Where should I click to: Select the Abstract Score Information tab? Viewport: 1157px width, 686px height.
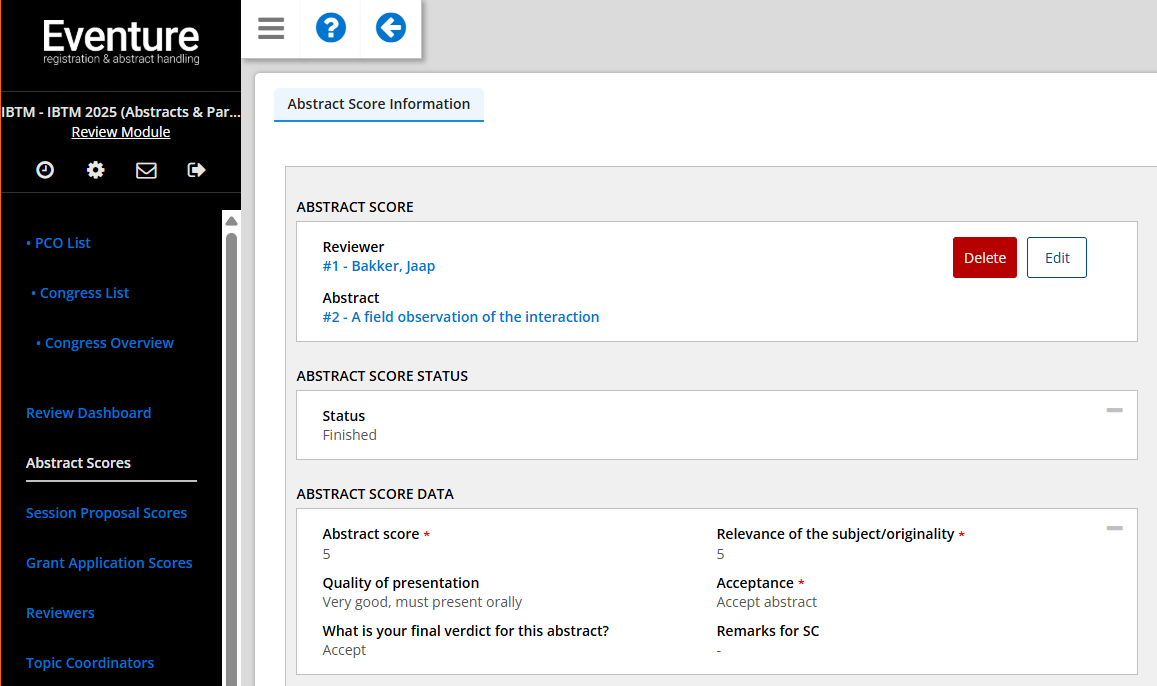point(378,104)
